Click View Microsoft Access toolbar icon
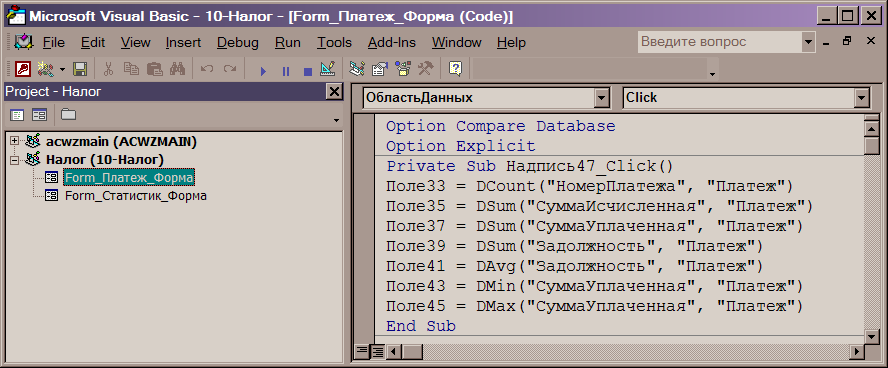 click(23, 70)
